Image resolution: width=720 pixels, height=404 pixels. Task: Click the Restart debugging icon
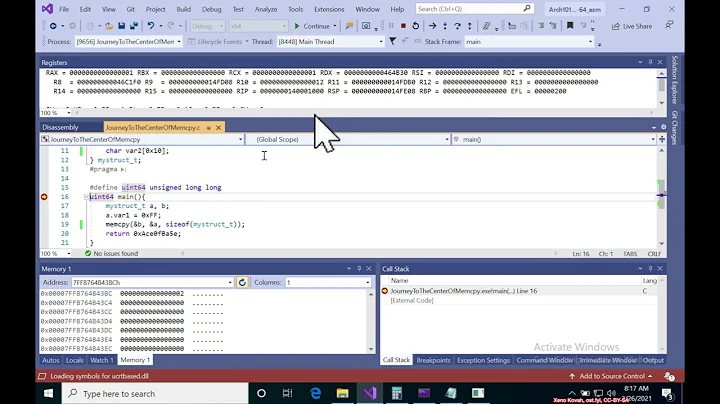click(x=416, y=26)
